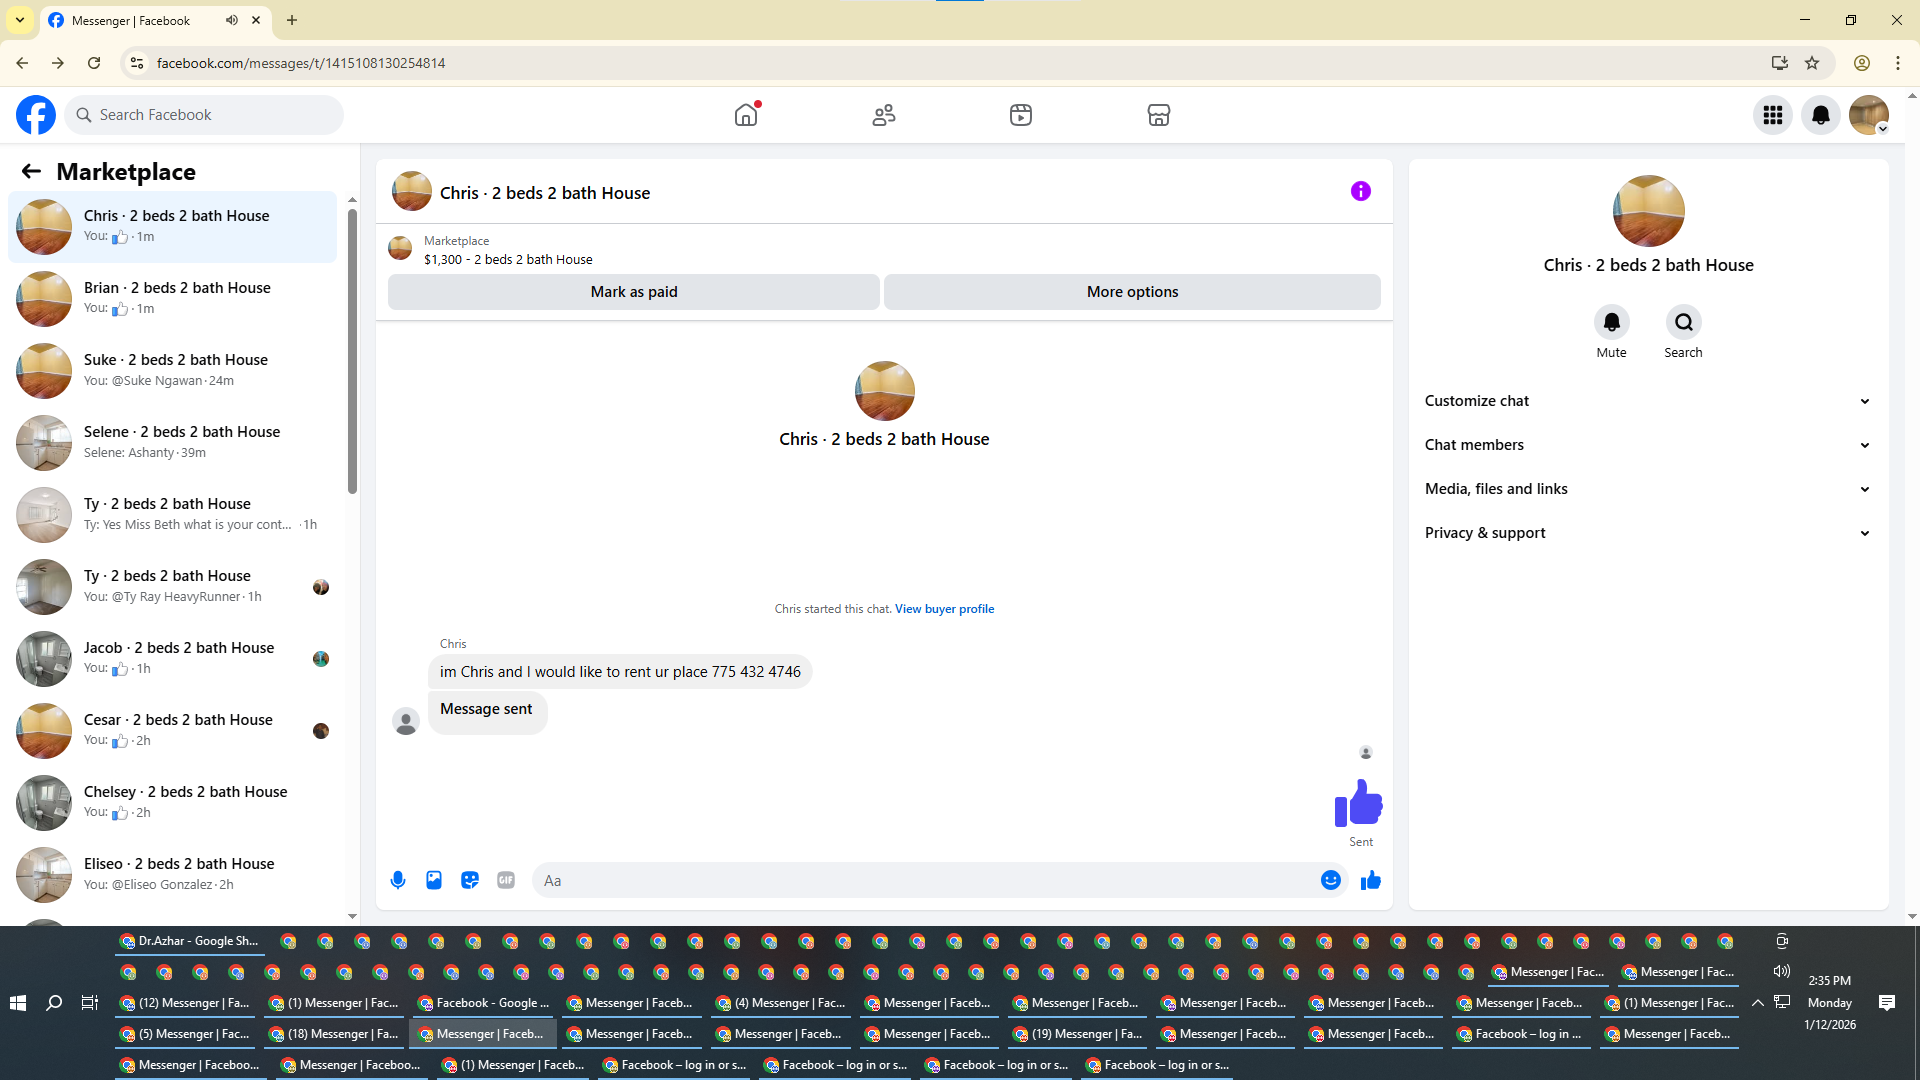Viewport: 1920px width, 1080px height.
Task: Open the View buyer profile link
Action: 944,609
